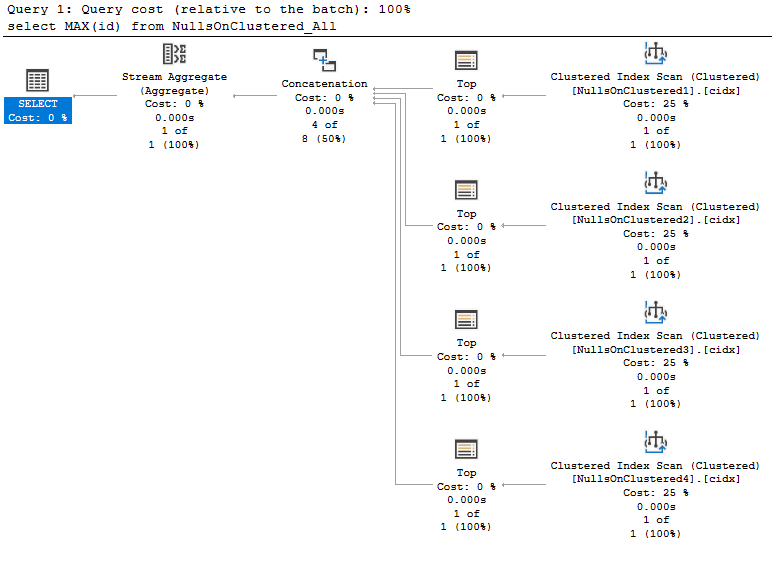772x570 pixels.
Task: Select the first Top operator icon
Action: (466, 60)
